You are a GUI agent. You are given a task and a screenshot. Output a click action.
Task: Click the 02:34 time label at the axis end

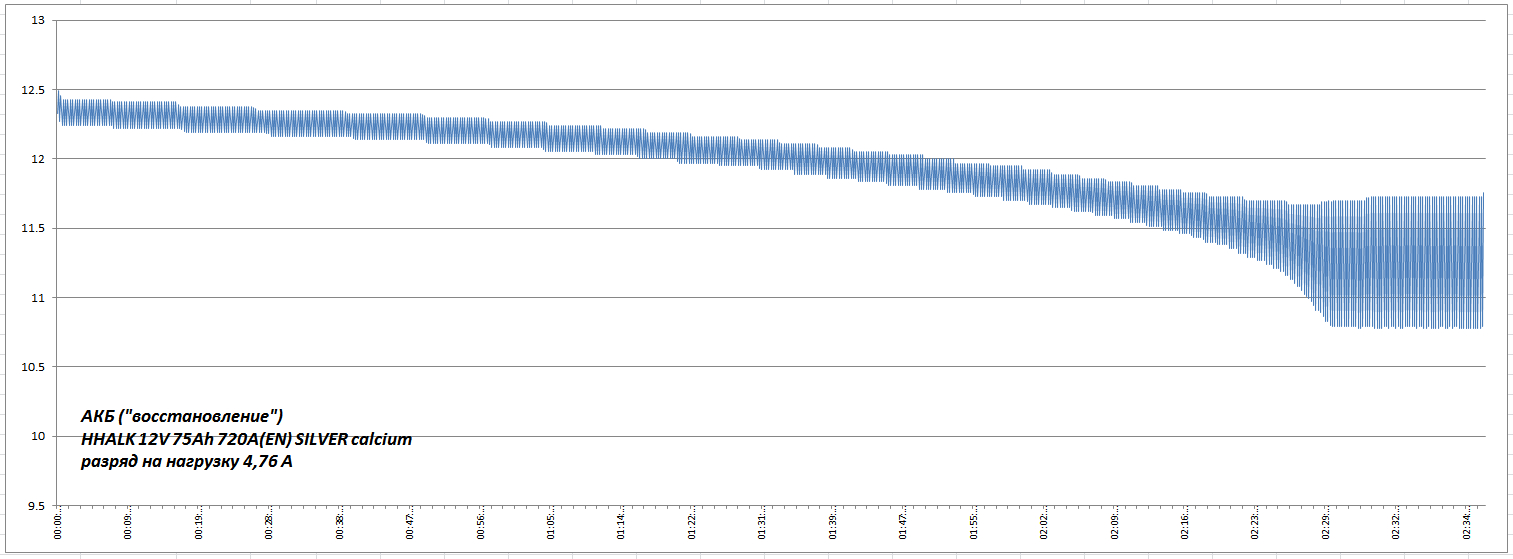[1467, 527]
